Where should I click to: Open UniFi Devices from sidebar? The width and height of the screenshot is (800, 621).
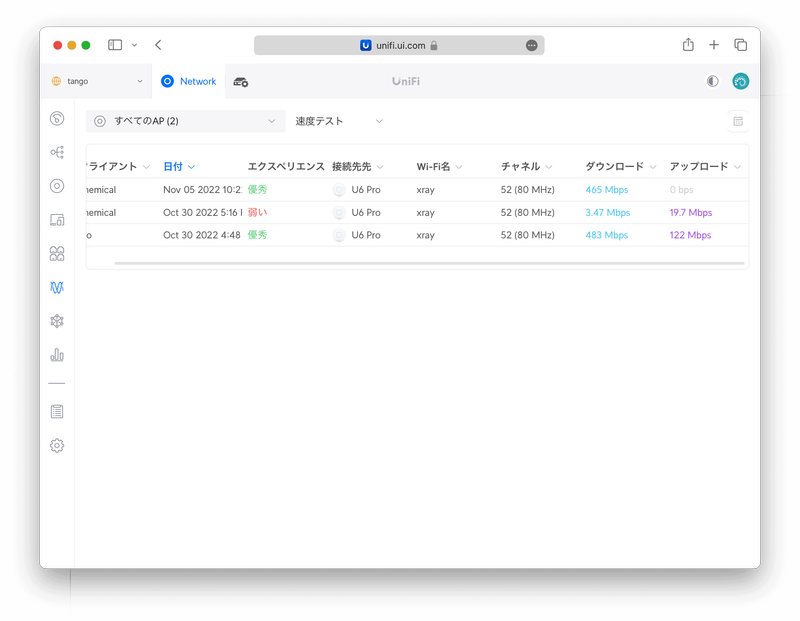pos(57,186)
